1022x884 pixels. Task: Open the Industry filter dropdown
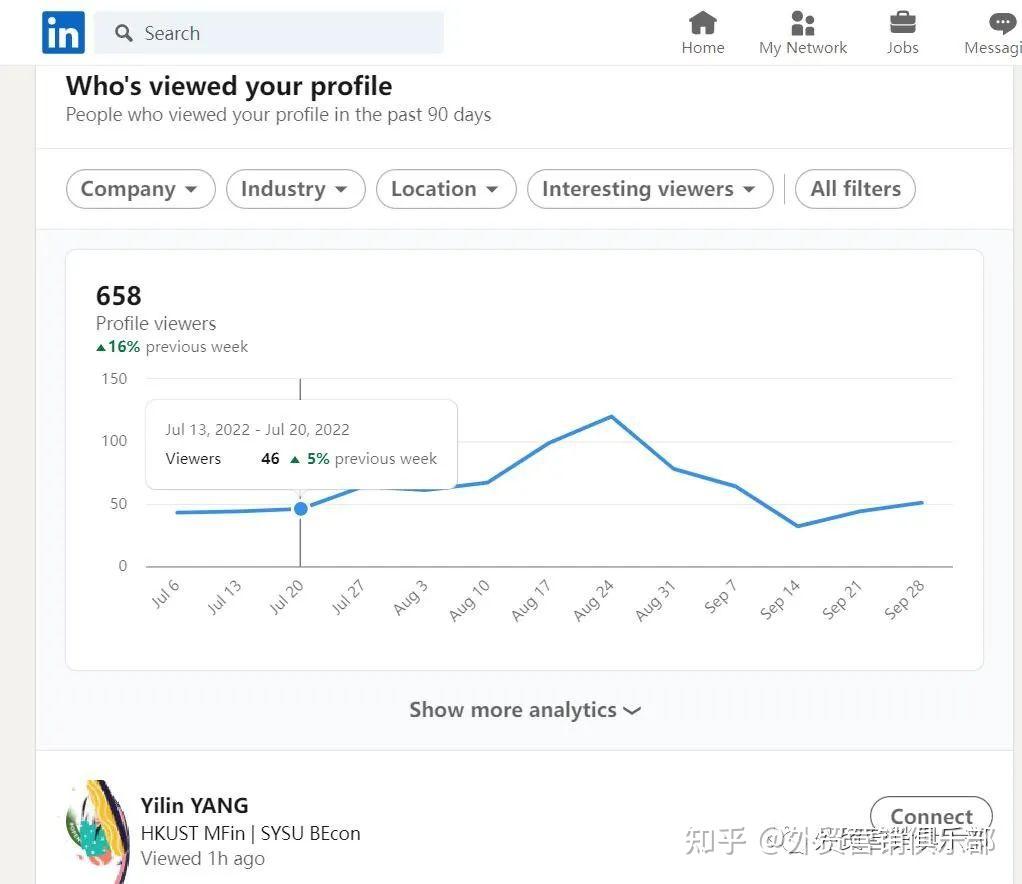pos(295,188)
